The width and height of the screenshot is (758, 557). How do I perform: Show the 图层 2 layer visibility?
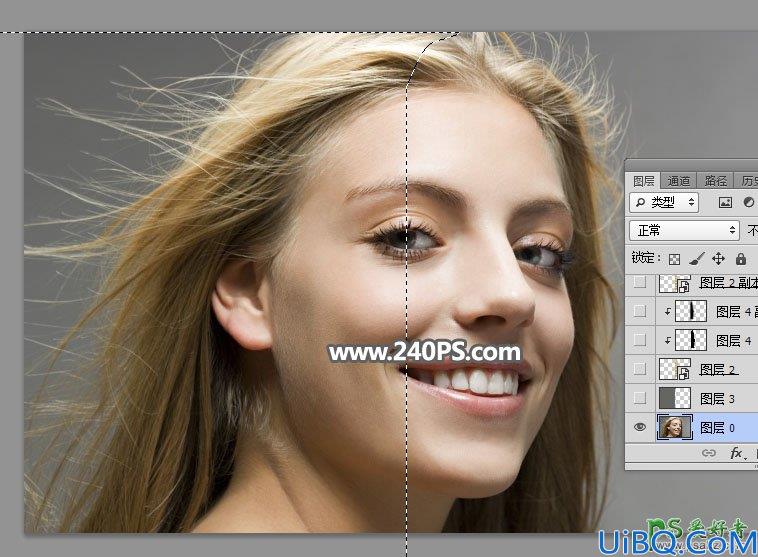pos(640,369)
